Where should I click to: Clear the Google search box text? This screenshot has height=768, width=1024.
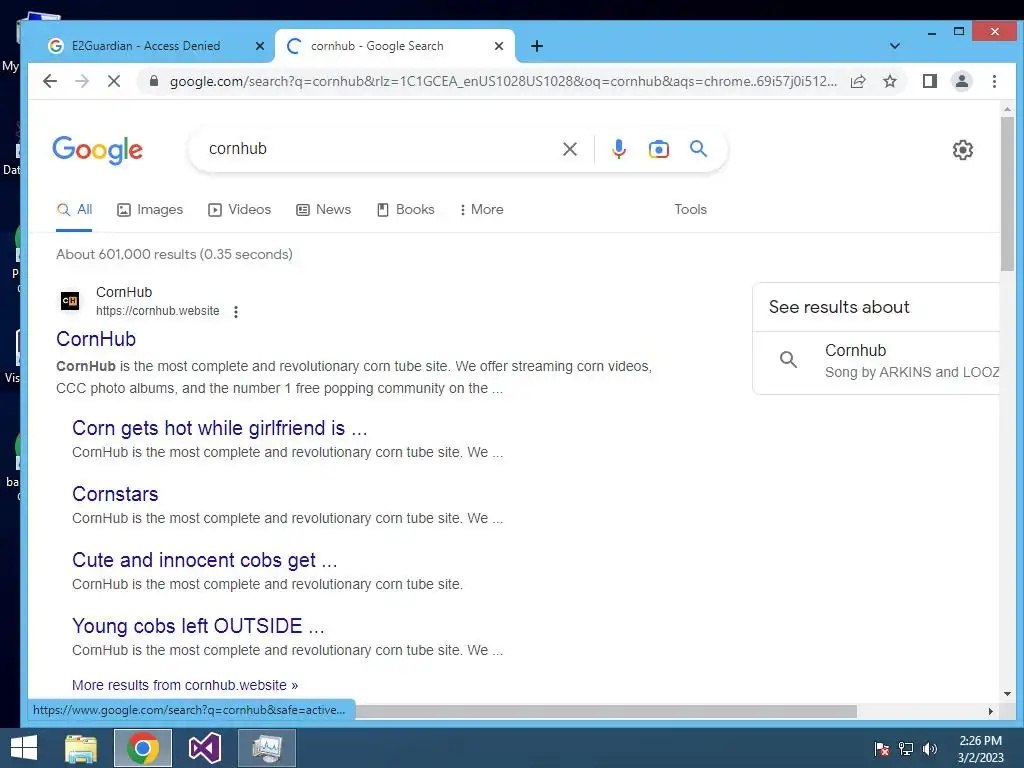click(x=569, y=149)
